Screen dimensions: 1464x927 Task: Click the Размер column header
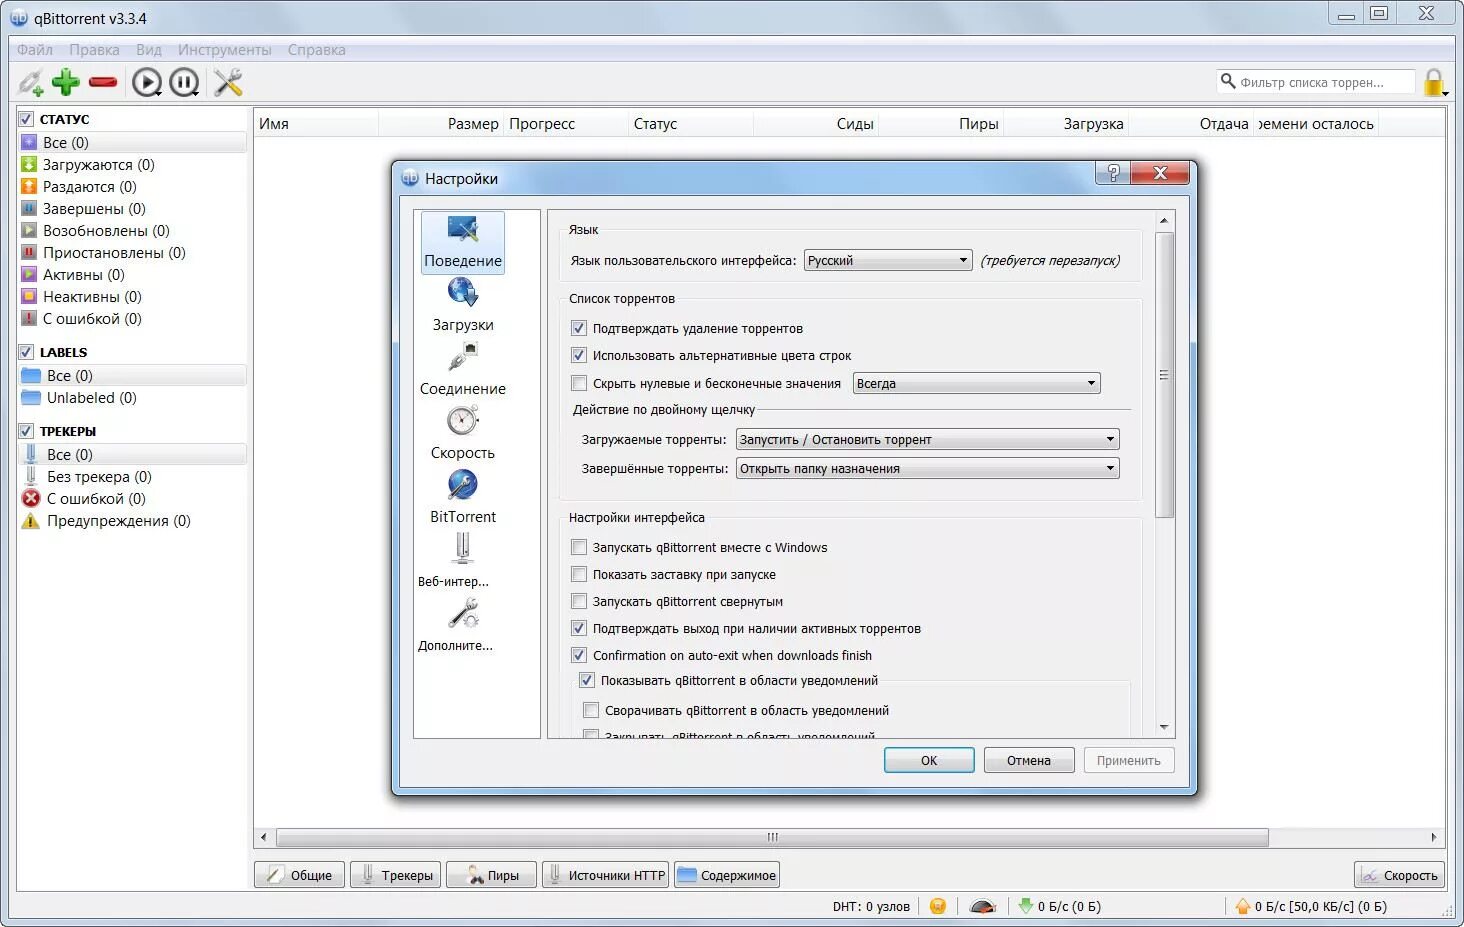click(x=440, y=124)
